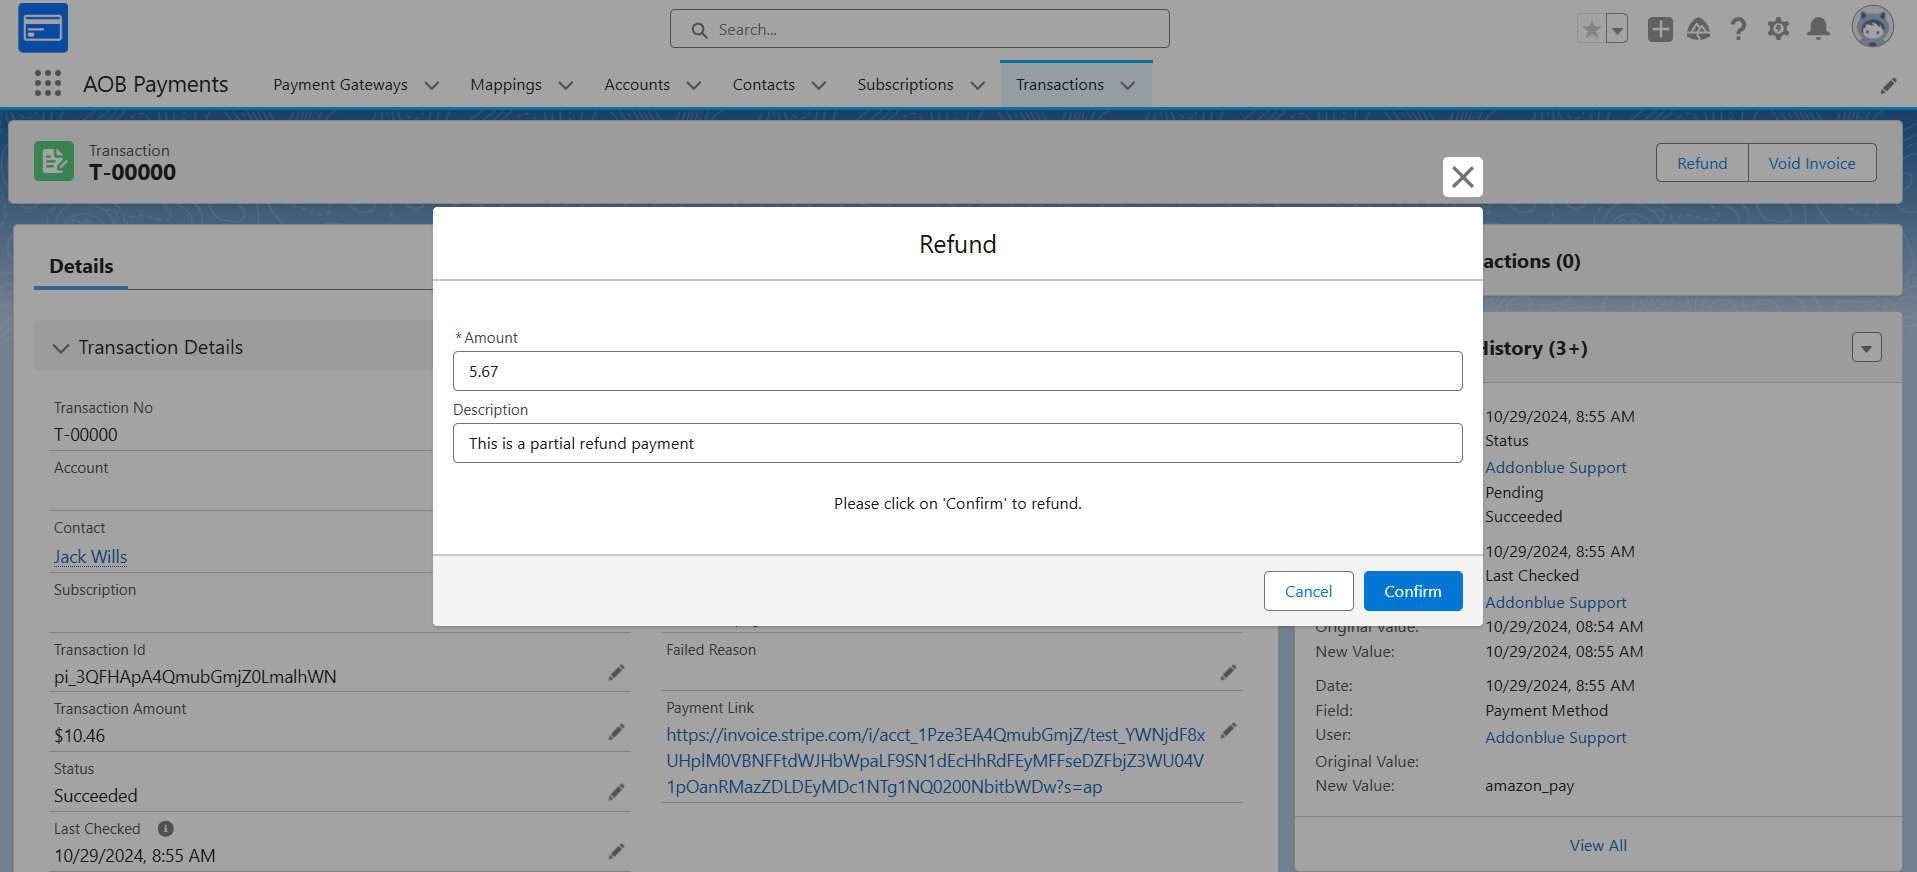Click the favorites star icon
The height and width of the screenshot is (872, 1917).
(x=1591, y=29)
